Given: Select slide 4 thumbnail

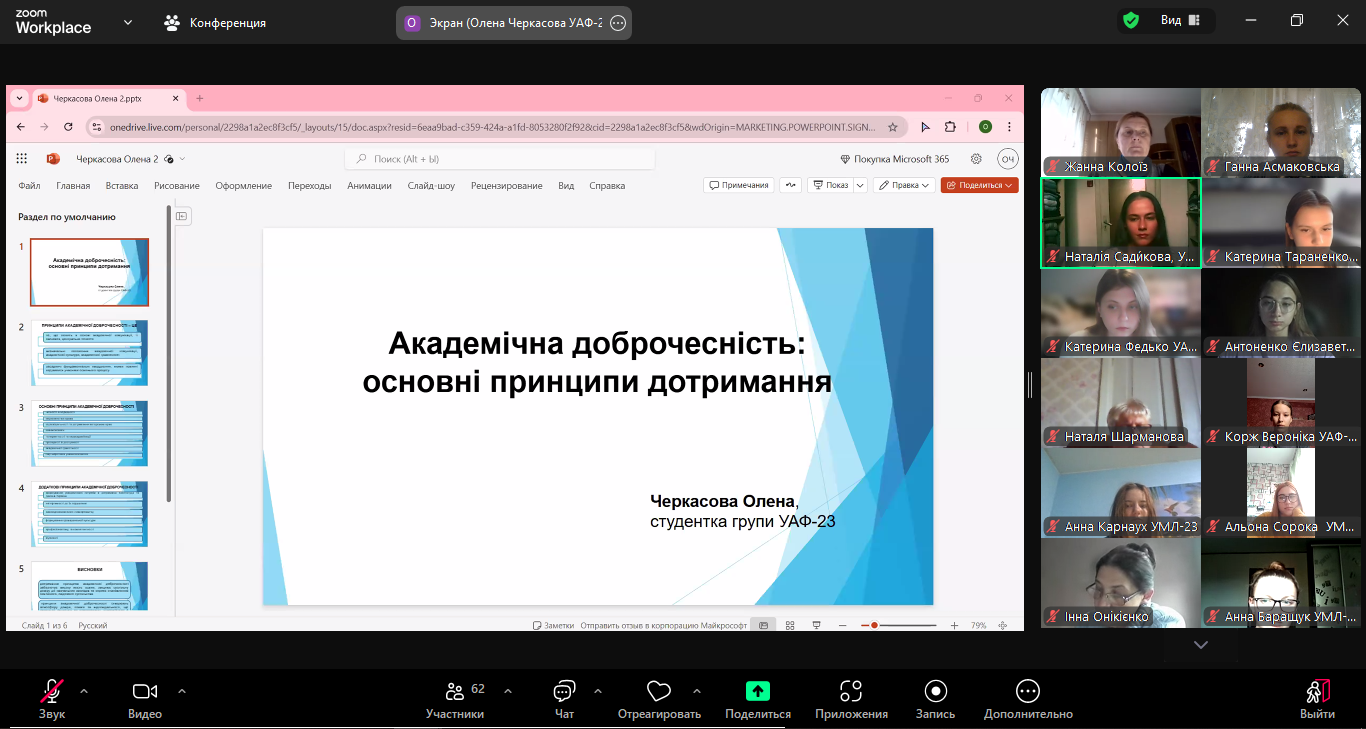Looking at the screenshot, I should click(89, 514).
